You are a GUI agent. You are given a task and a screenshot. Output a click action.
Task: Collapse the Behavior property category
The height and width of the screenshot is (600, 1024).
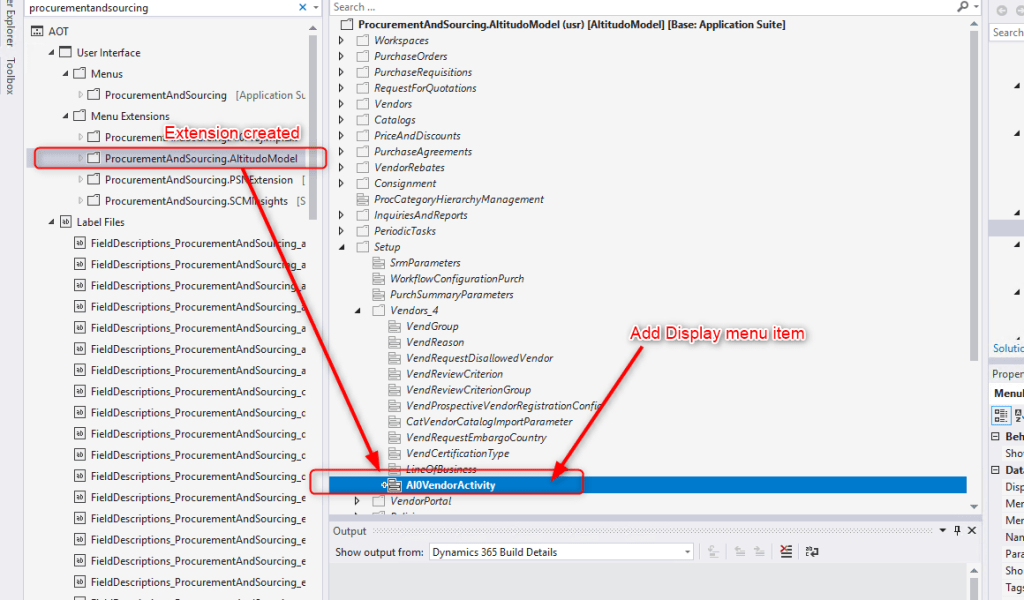(x=995, y=437)
